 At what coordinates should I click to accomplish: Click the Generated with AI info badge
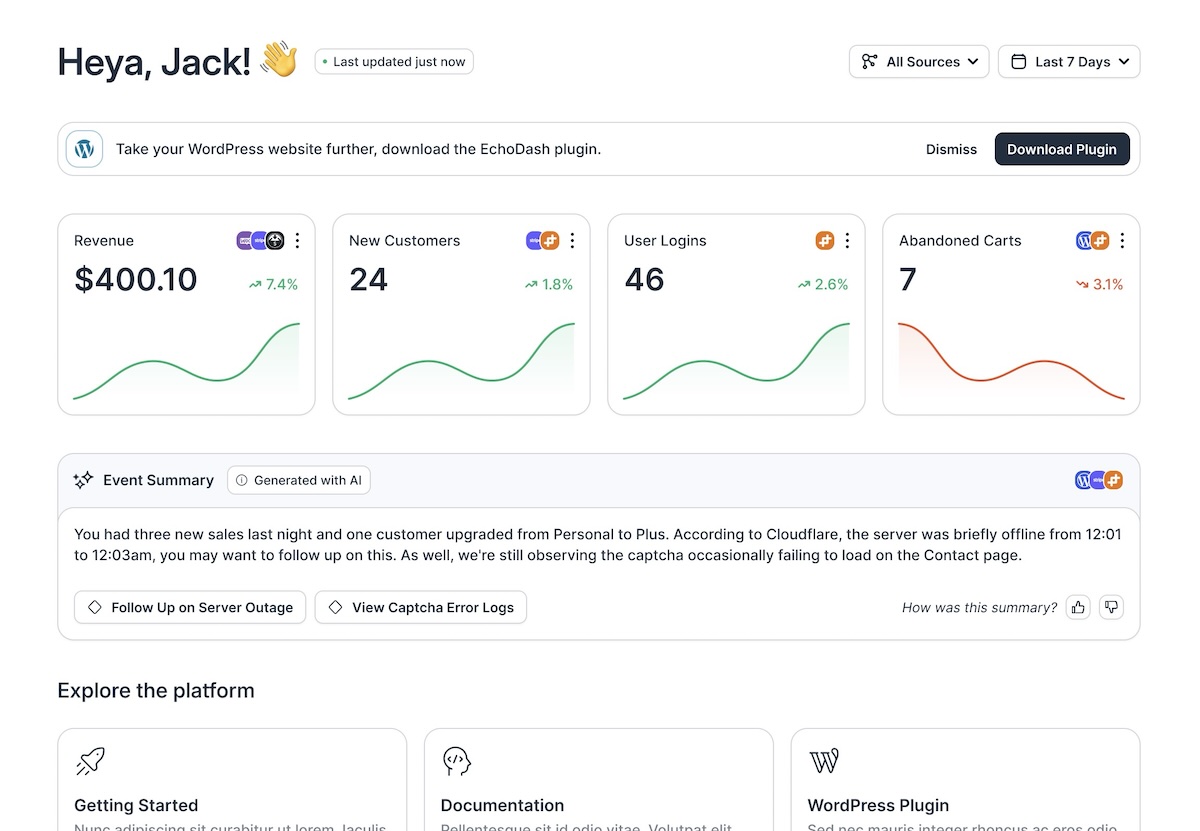pos(298,480)
